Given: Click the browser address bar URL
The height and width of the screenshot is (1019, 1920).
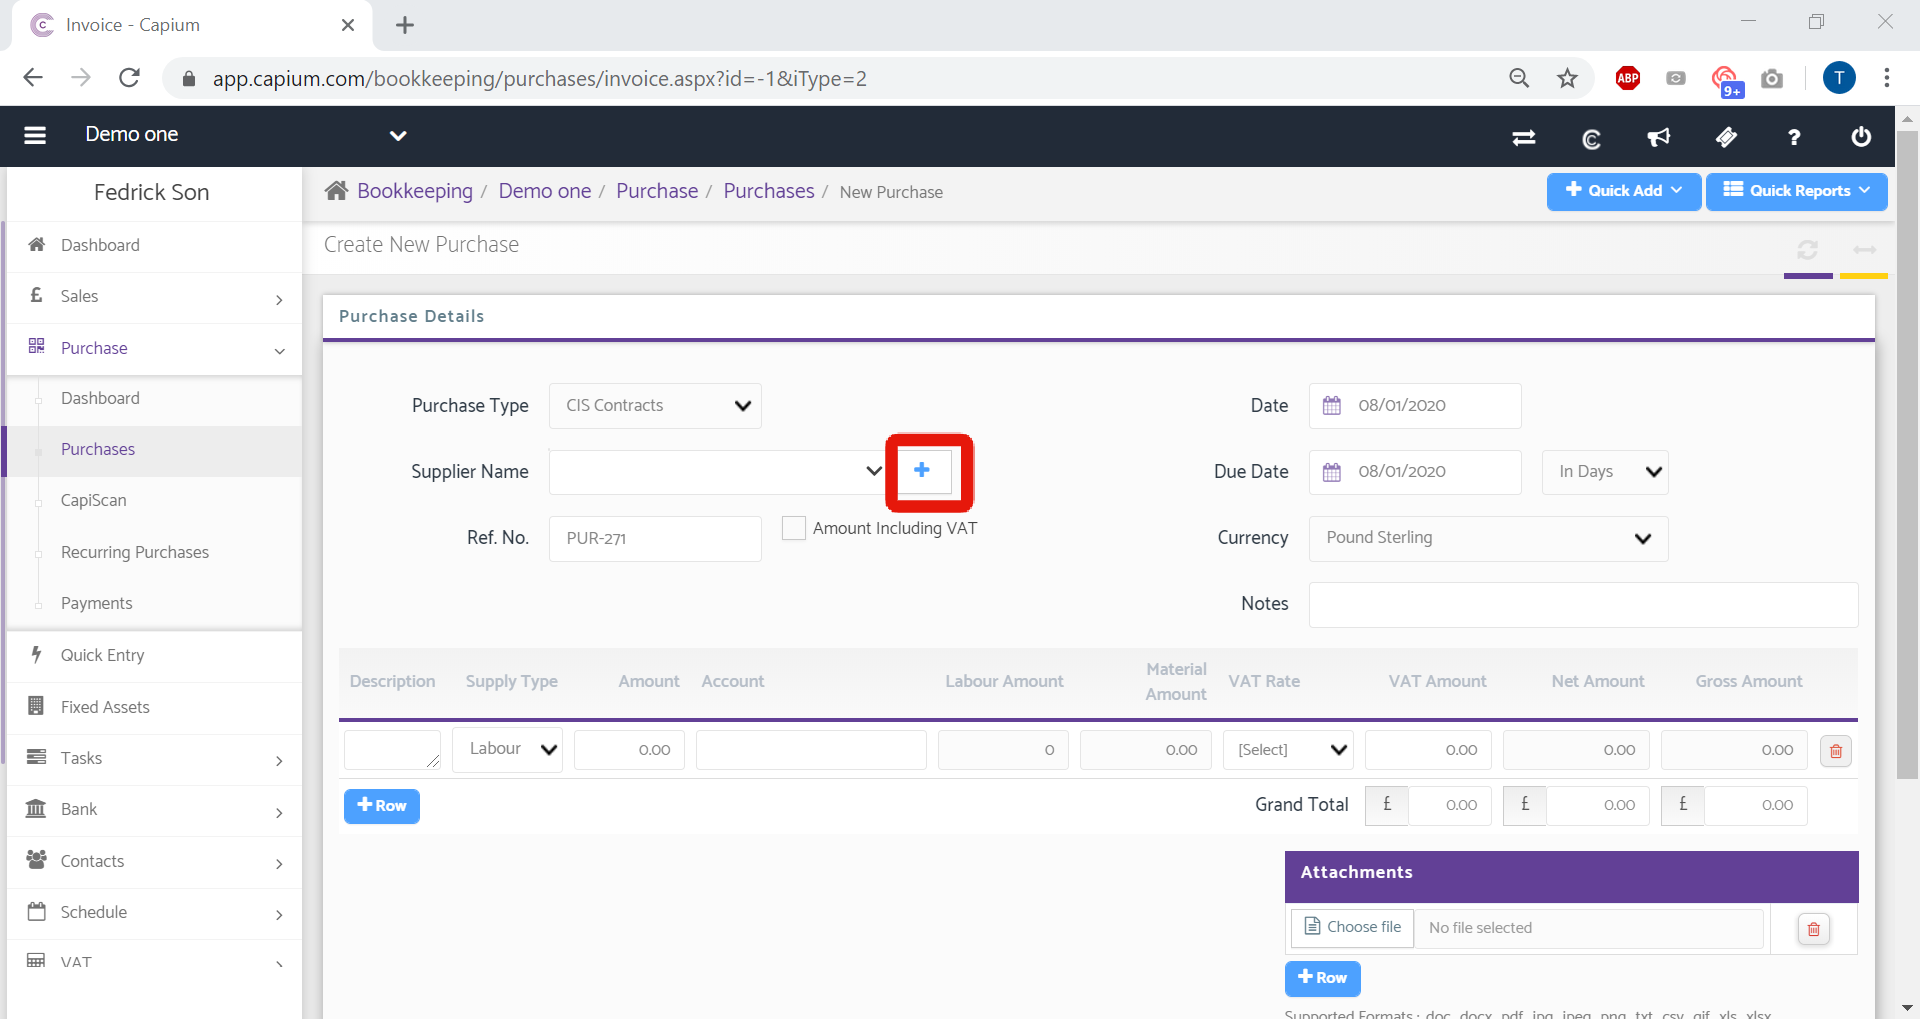Looking at the screenshot, I should [540, 79].
